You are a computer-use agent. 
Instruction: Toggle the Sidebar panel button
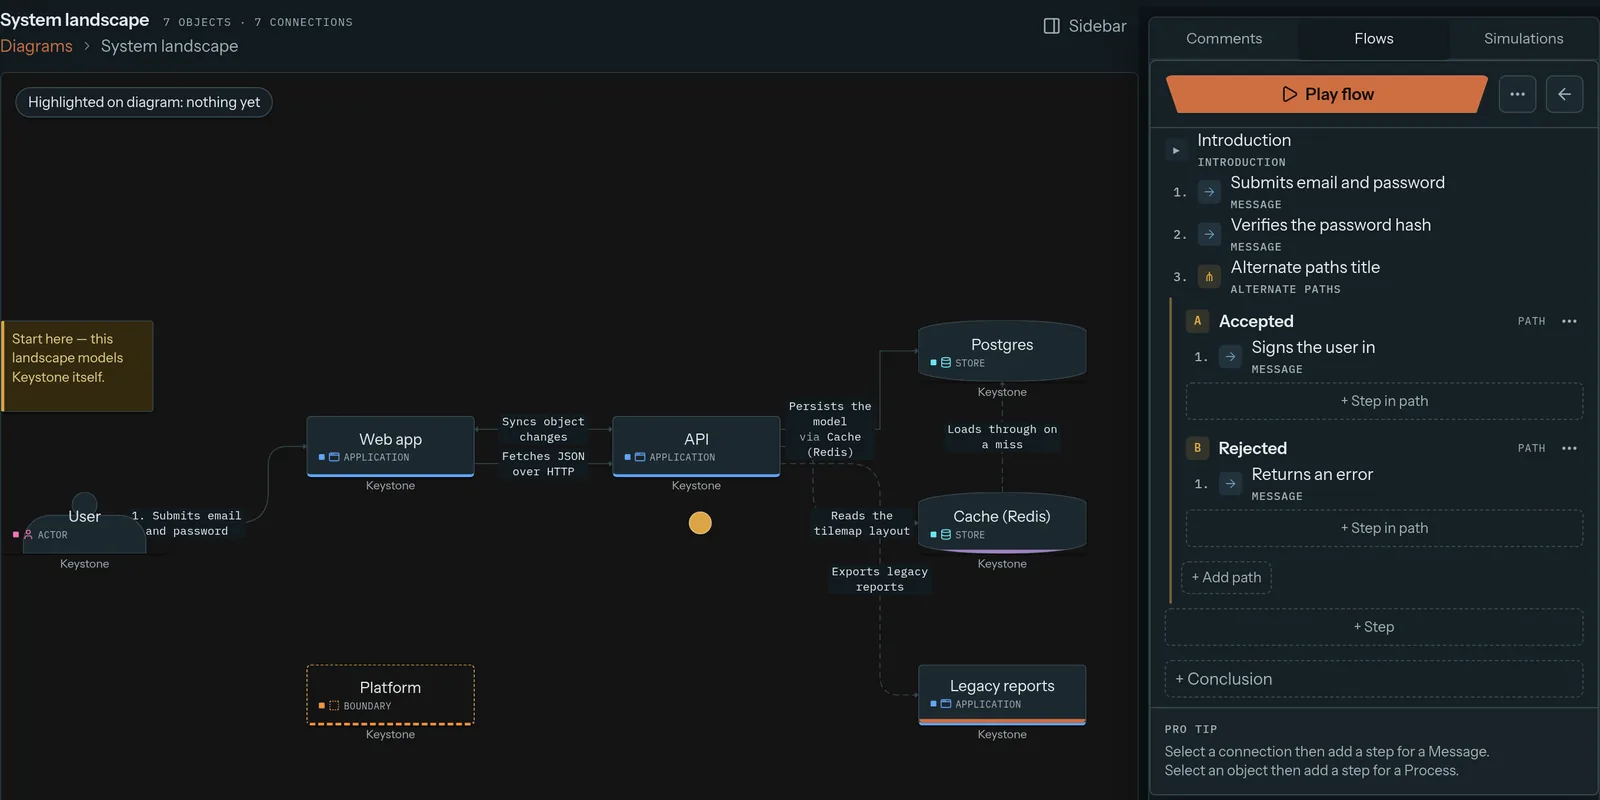pos(1084,26)
